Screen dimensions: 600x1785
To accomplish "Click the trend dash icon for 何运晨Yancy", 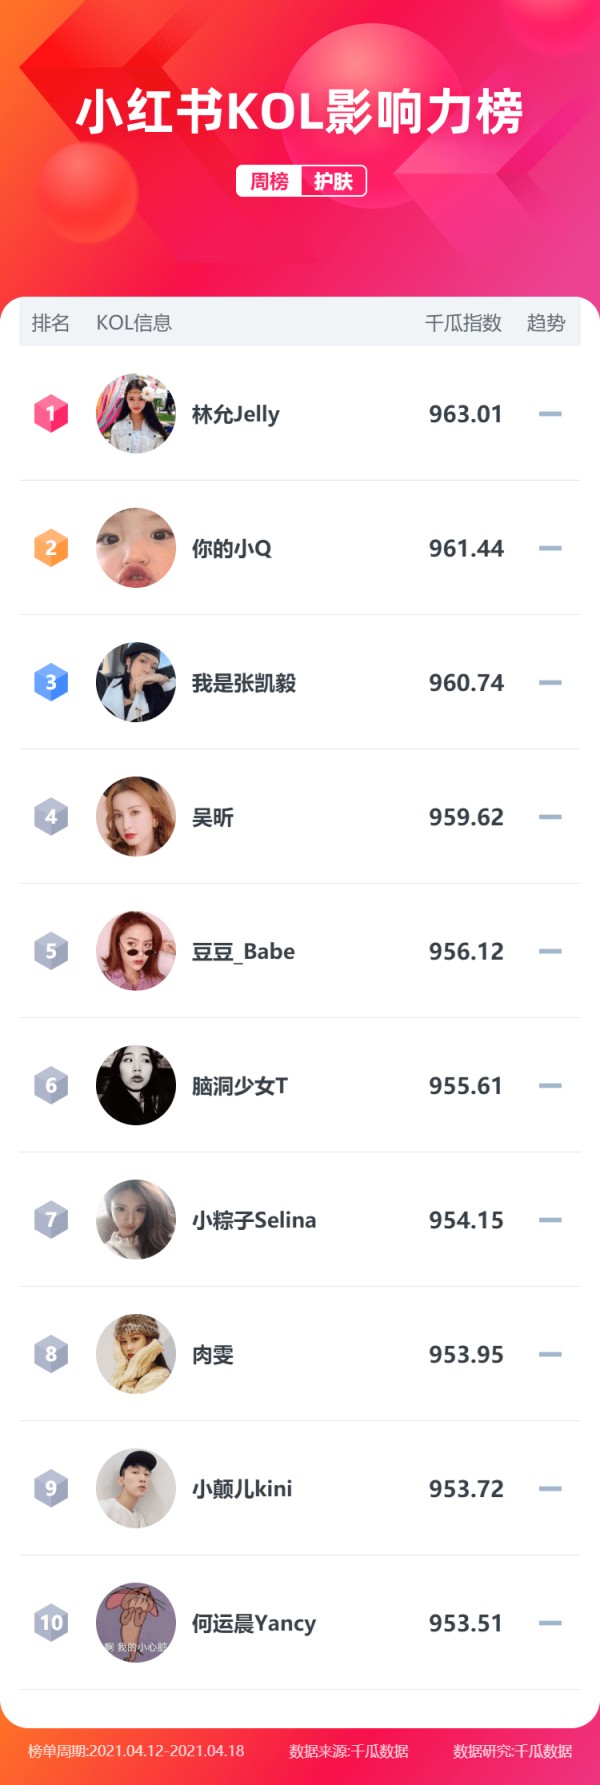I will pos(550,1622).
